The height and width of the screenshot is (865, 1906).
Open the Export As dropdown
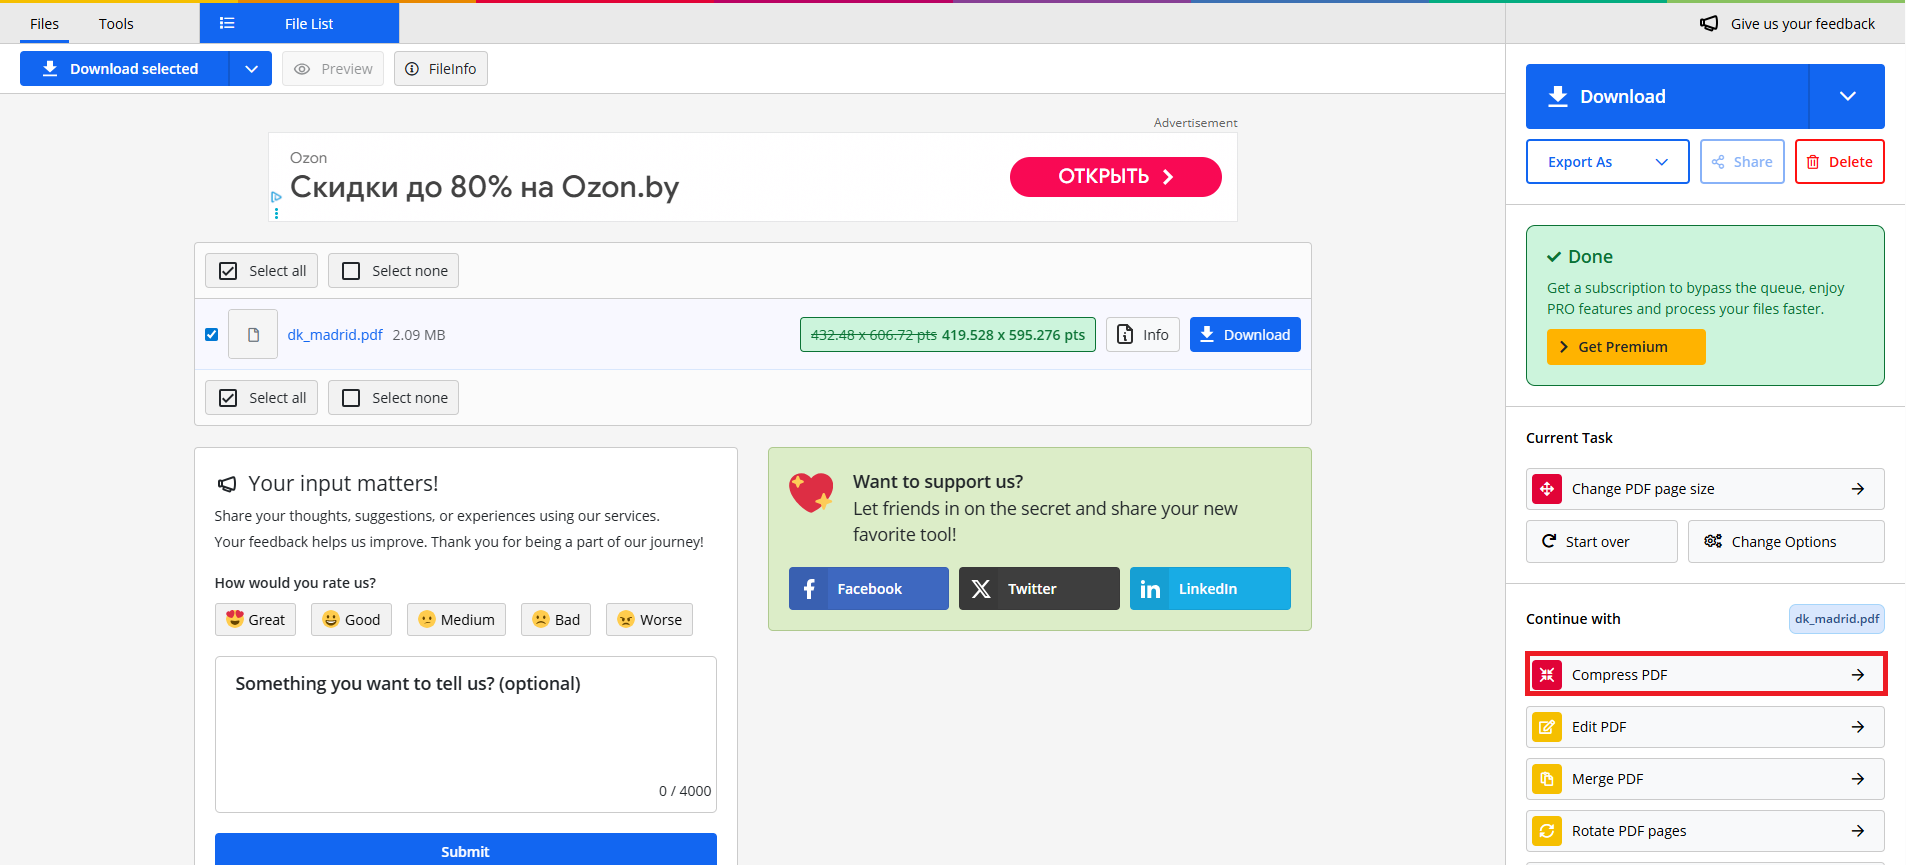(x=1606, y=162)
